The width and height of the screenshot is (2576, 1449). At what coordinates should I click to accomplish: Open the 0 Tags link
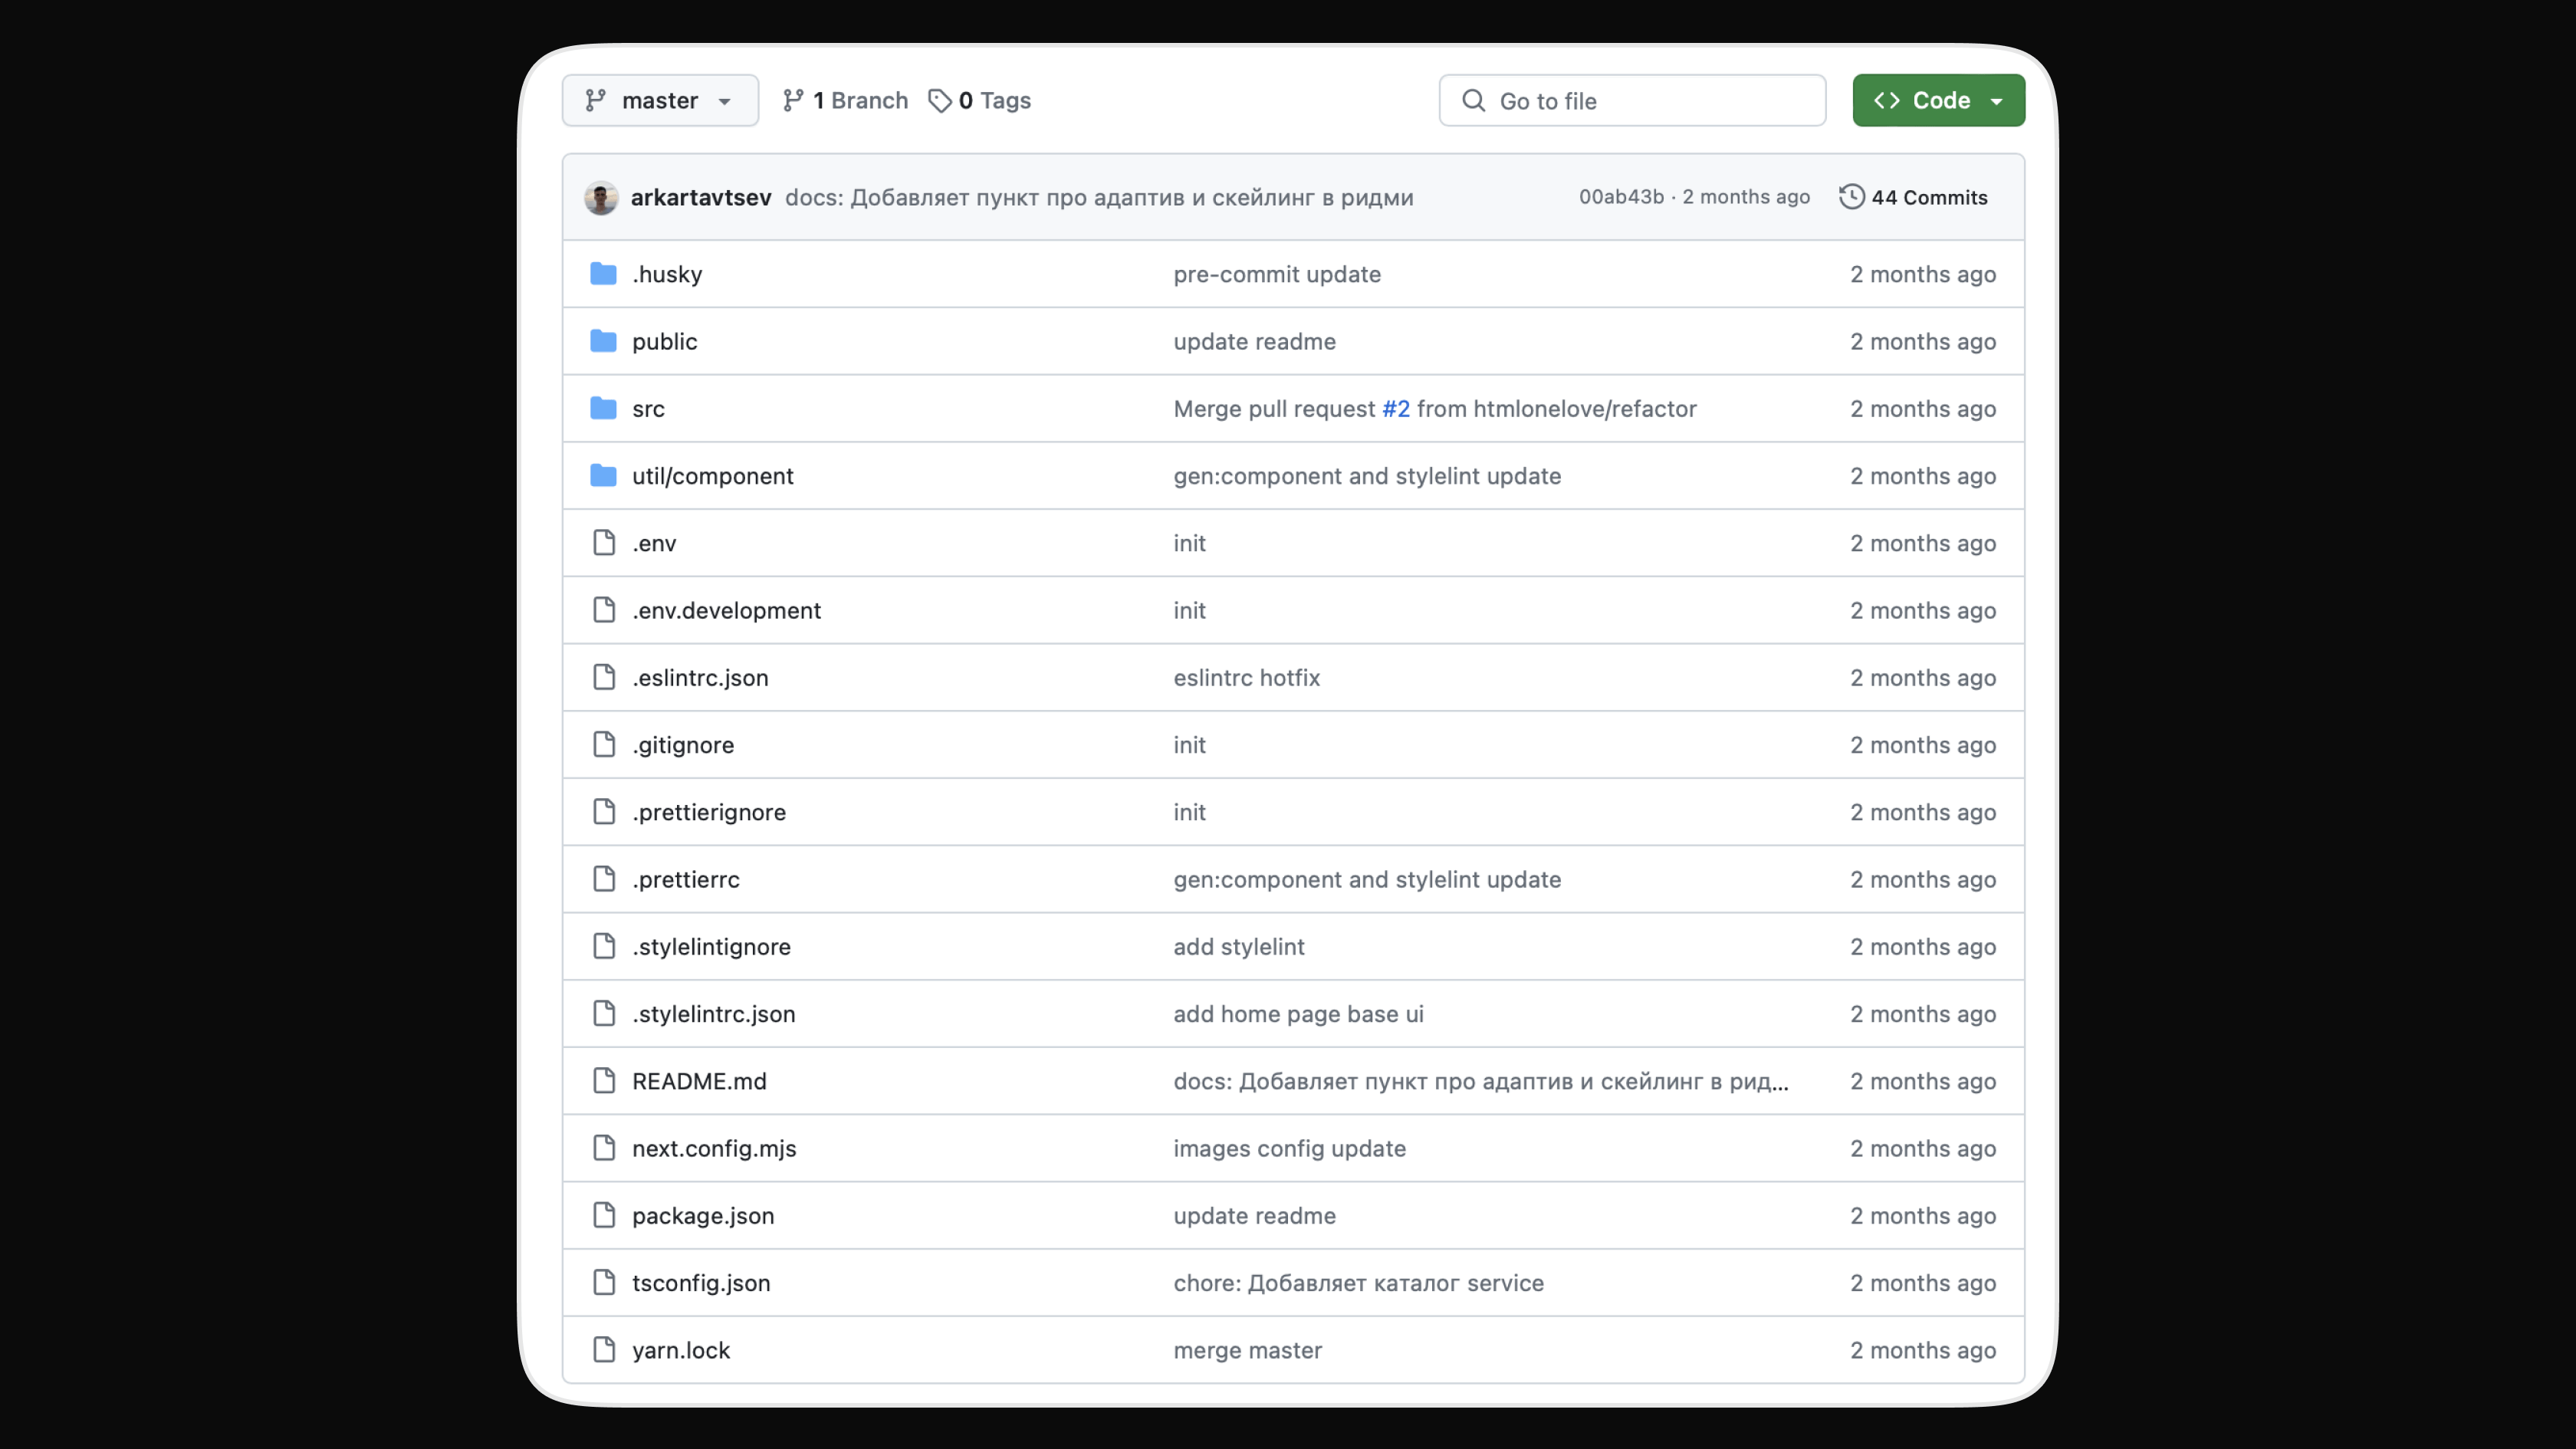click(981, 100)
